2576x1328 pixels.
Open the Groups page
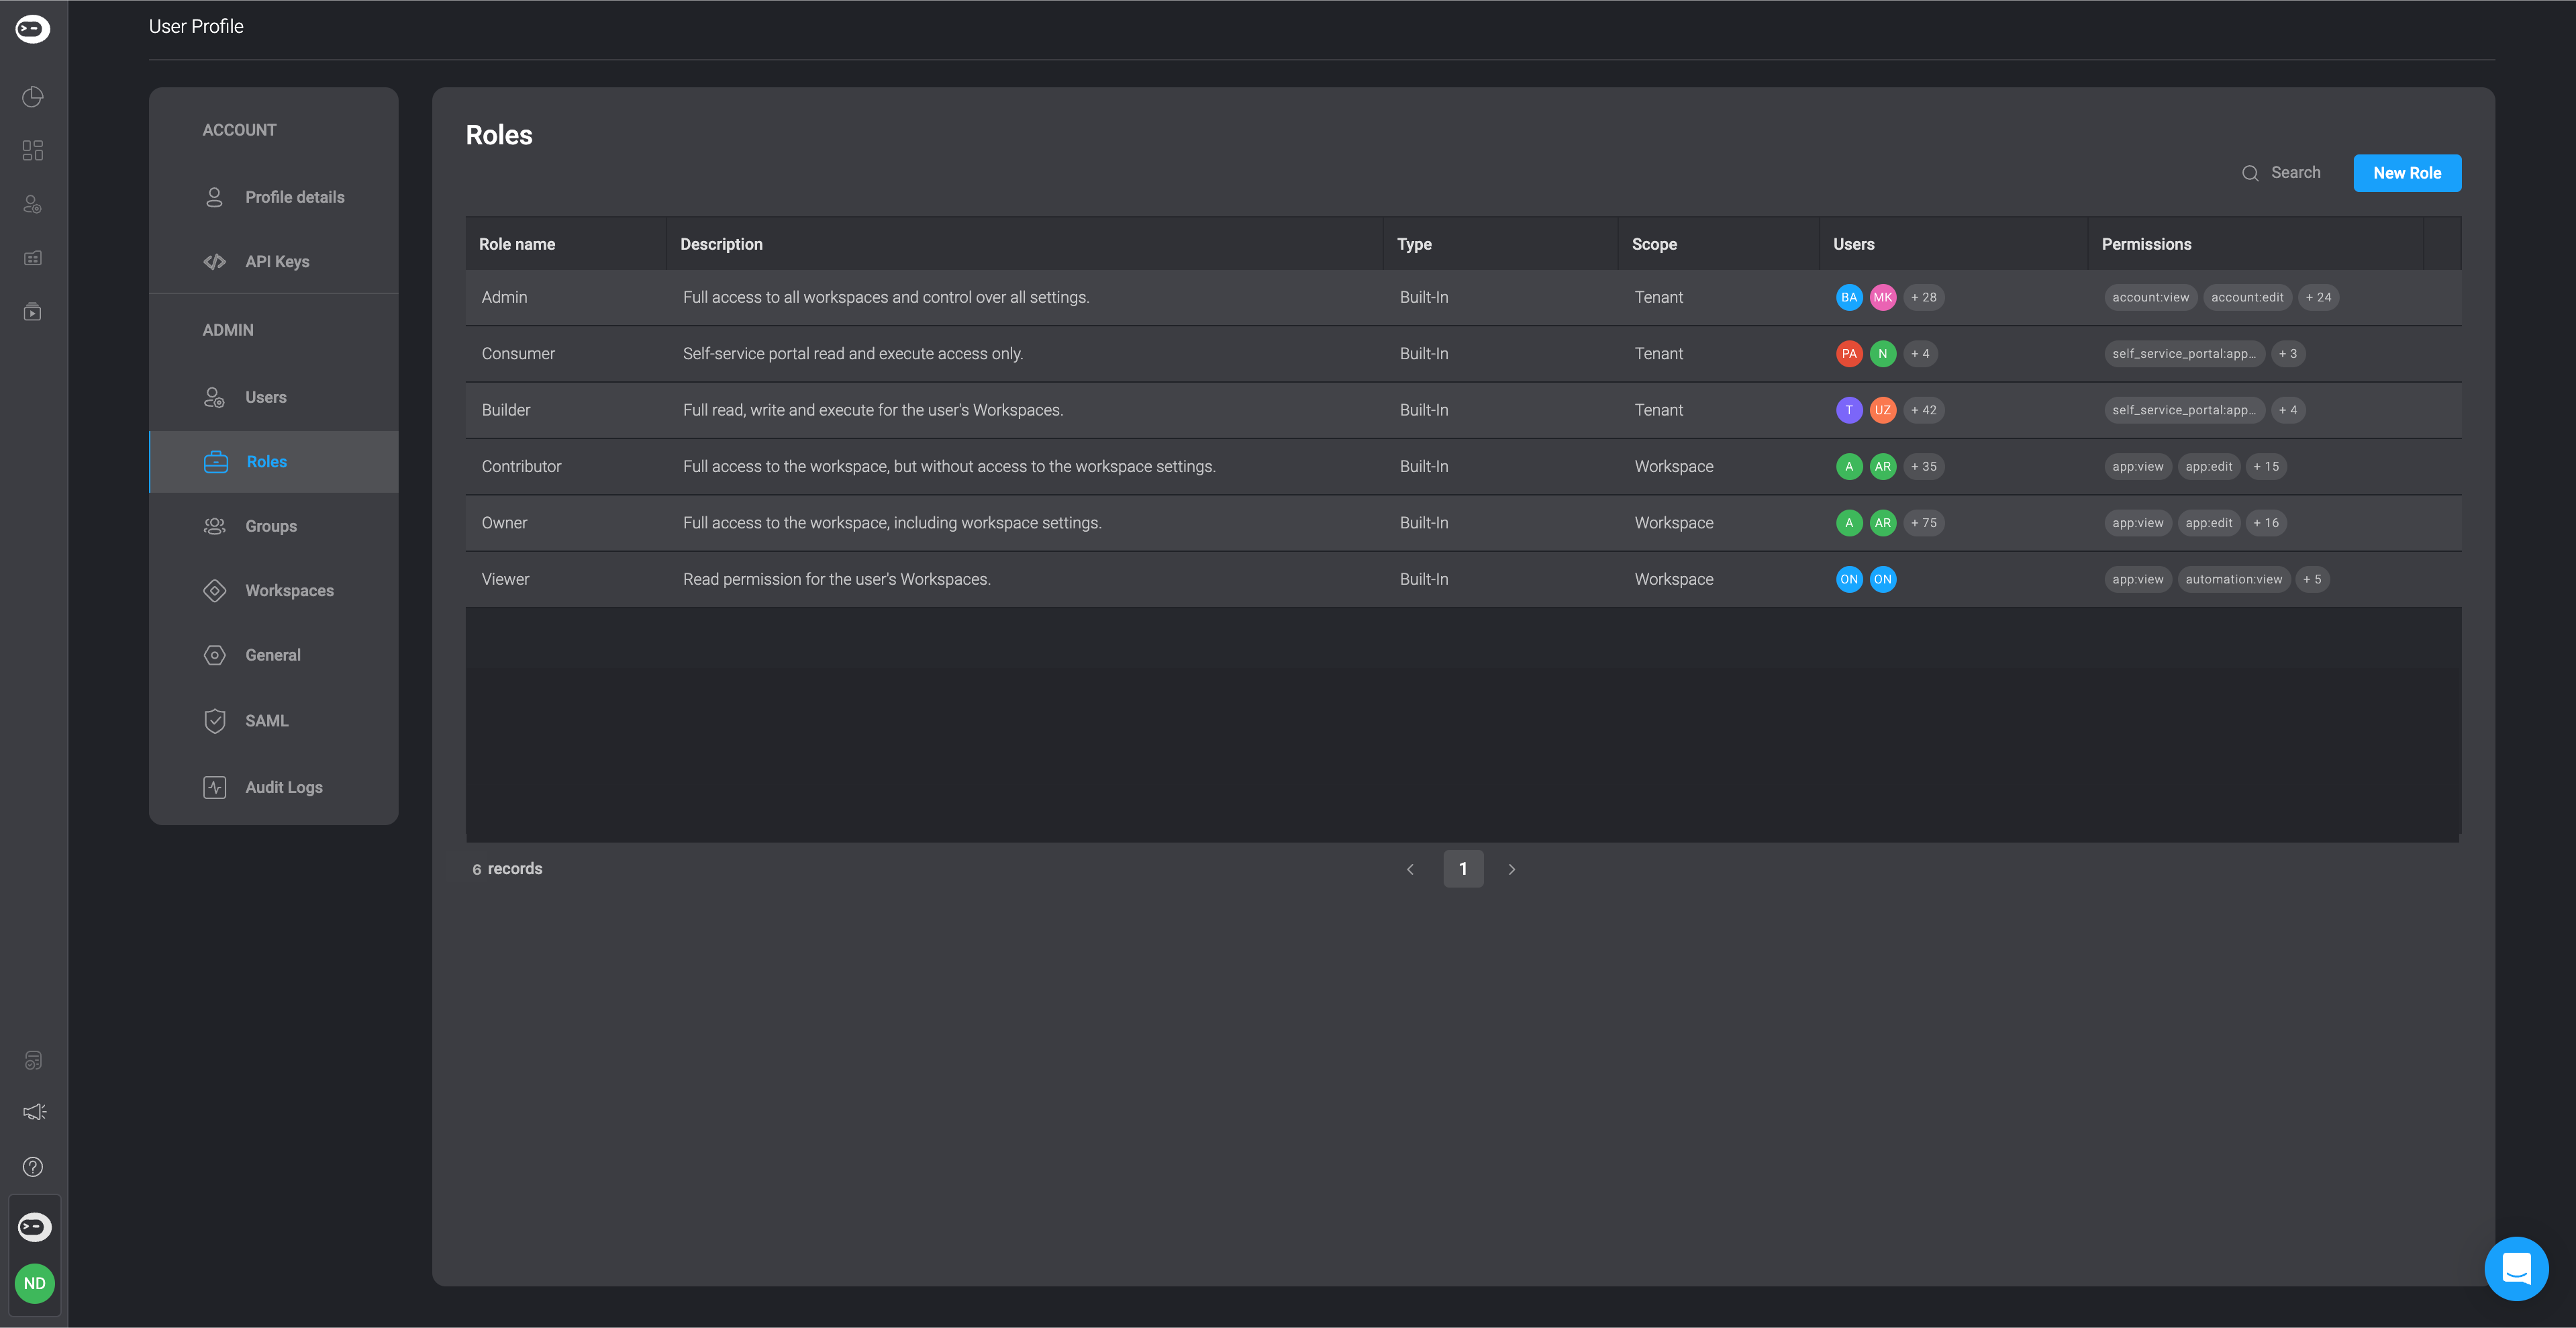[274, 526]
